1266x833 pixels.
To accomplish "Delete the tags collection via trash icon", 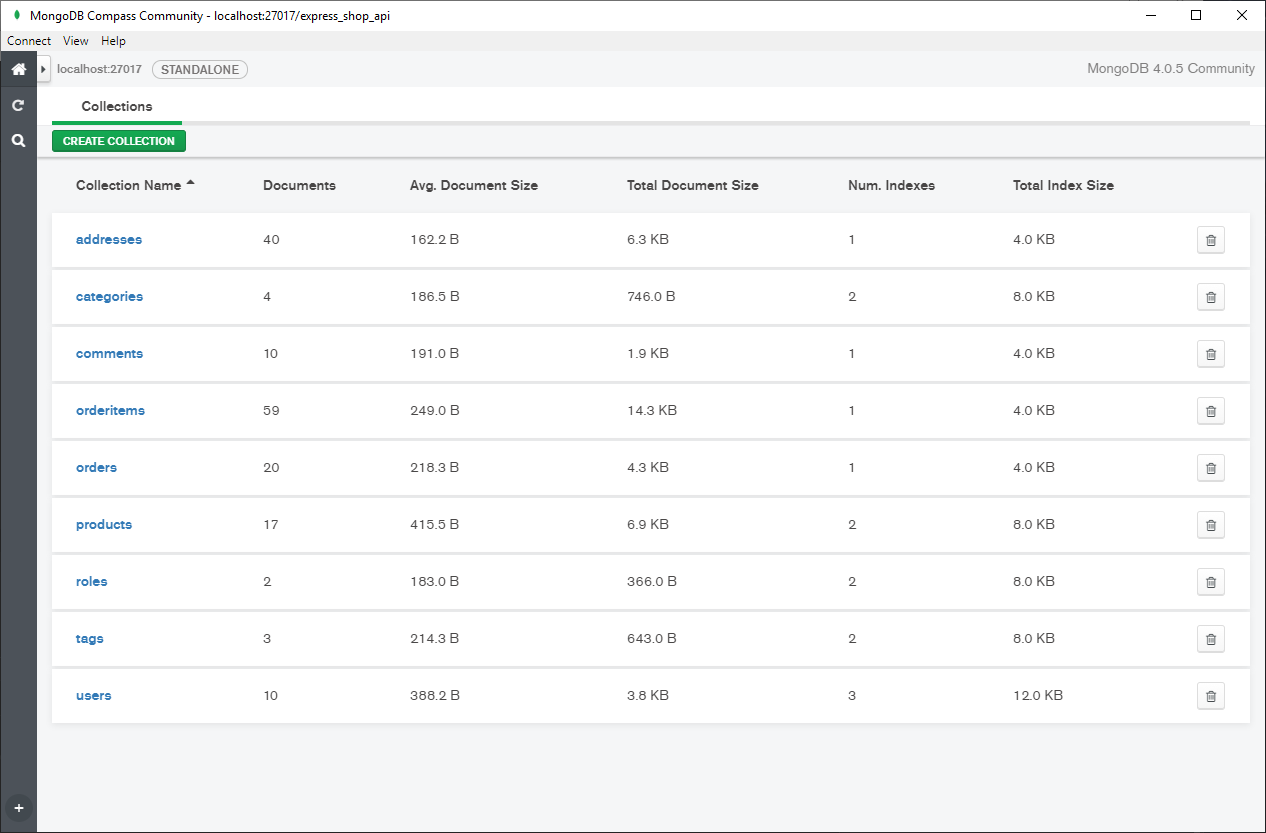I will [1211, 639].
